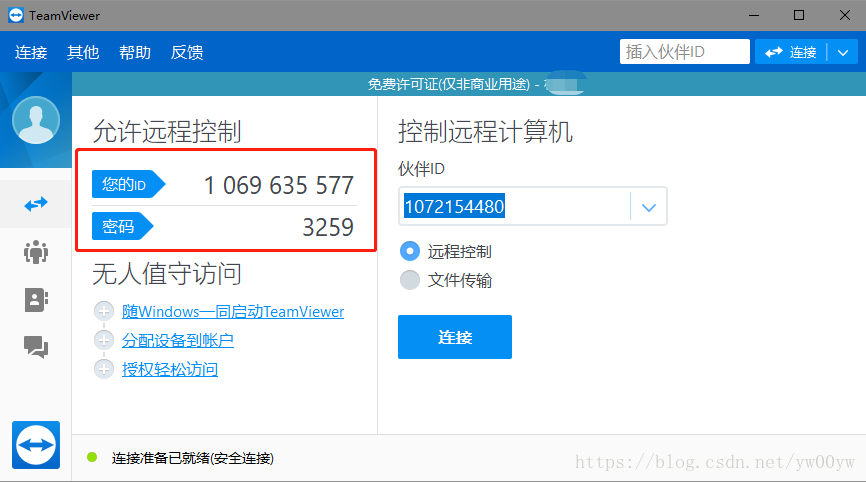
Task: Click the 密码 label tag
Action: coord(122,226)
